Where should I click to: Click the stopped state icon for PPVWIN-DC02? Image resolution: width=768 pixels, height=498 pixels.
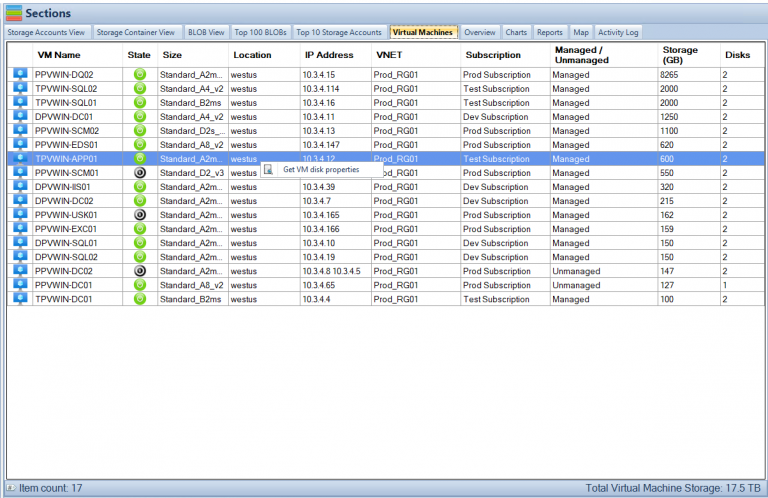pos(140,271)
